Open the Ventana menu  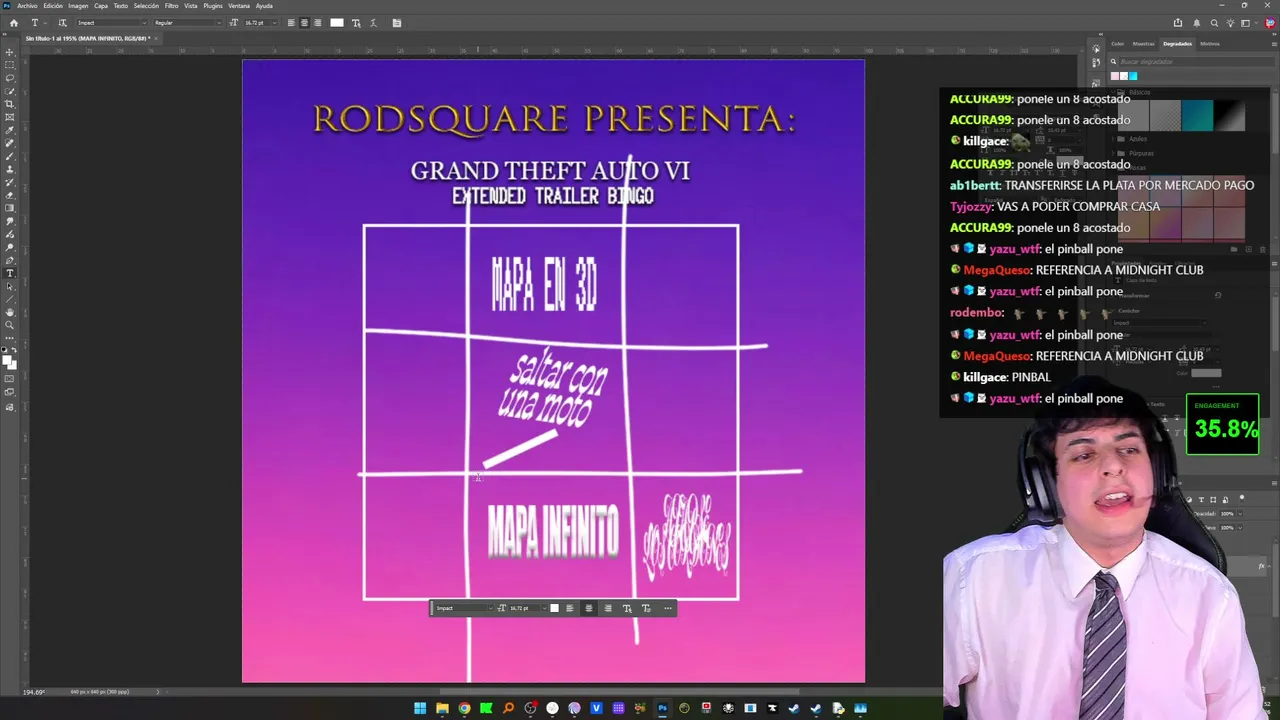click(x=239, y=6)
